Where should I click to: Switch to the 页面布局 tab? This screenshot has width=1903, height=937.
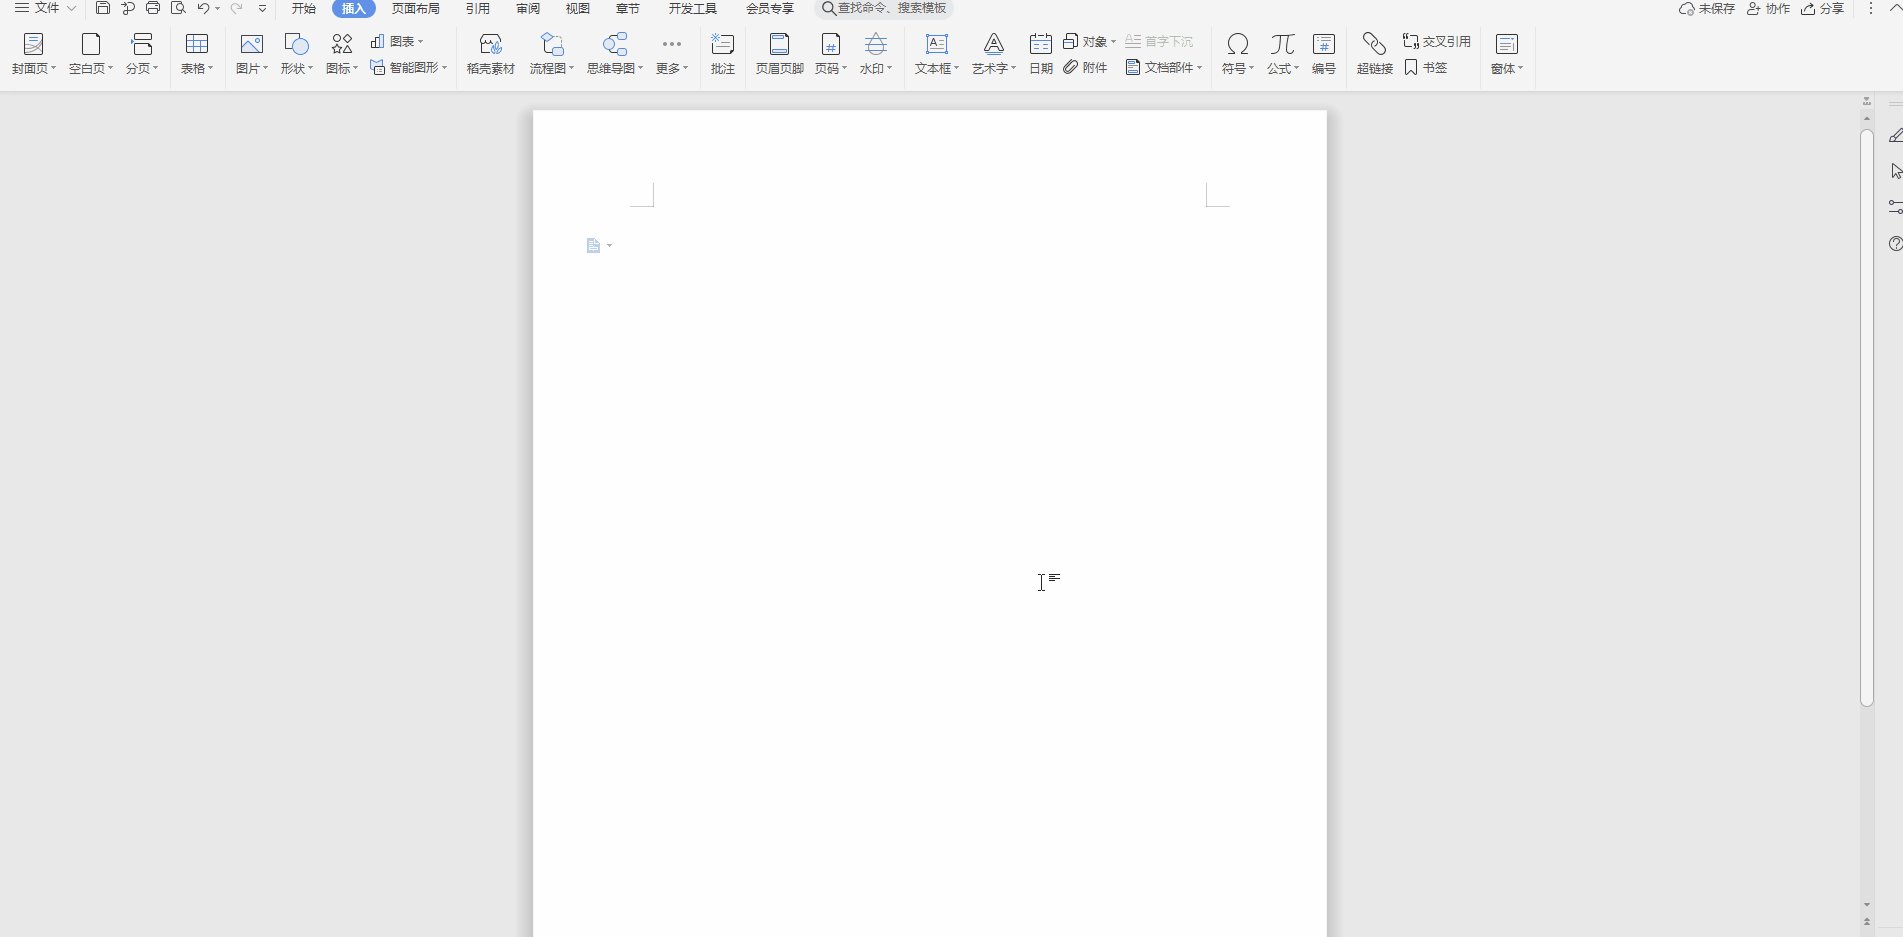point(415,9)
